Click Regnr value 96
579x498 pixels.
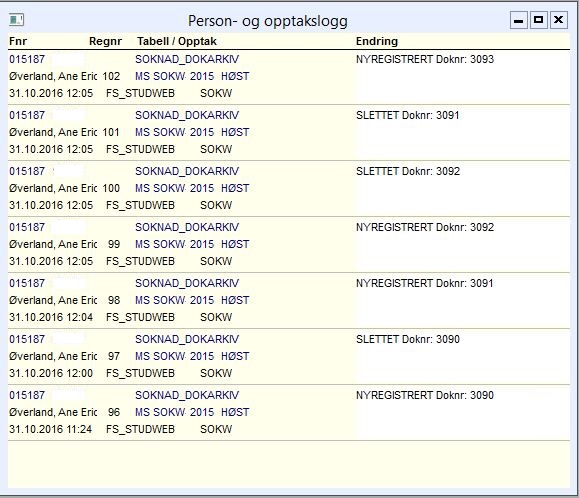pos(114,412)
